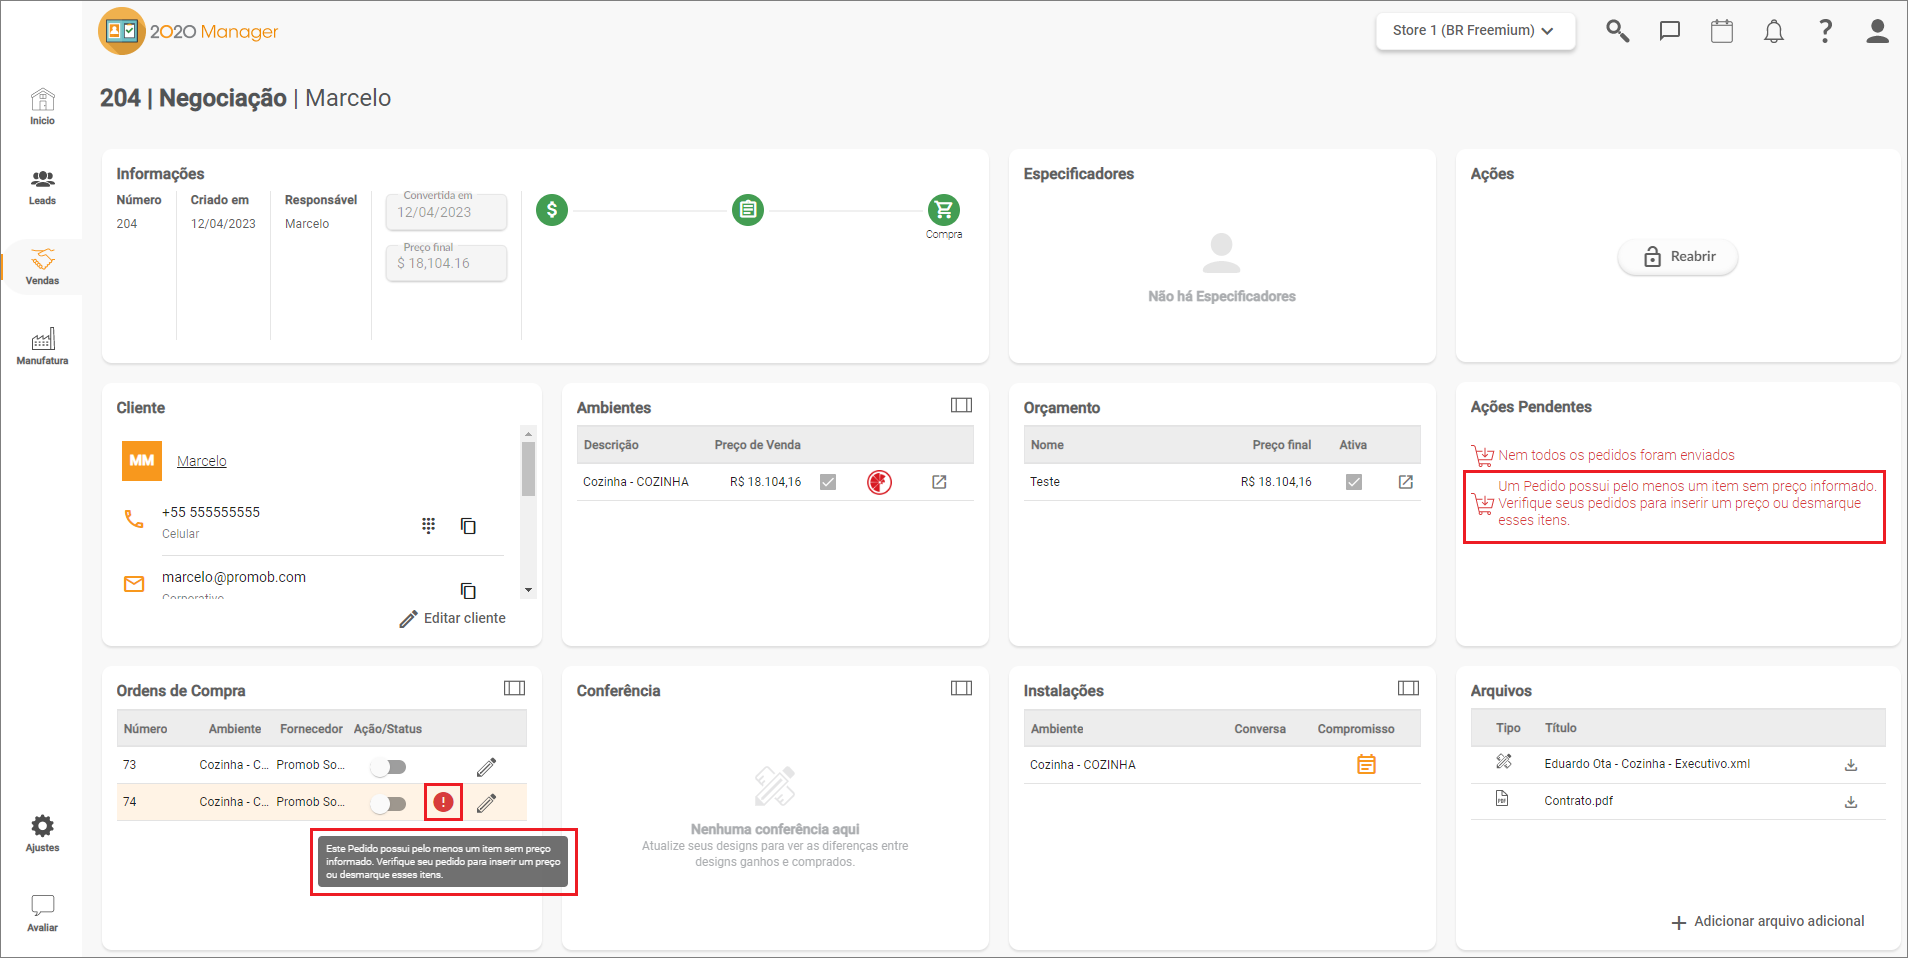The image size is (1908, 958).
Task: Open the phone dial pad icon
Action: tap(428, 525)
